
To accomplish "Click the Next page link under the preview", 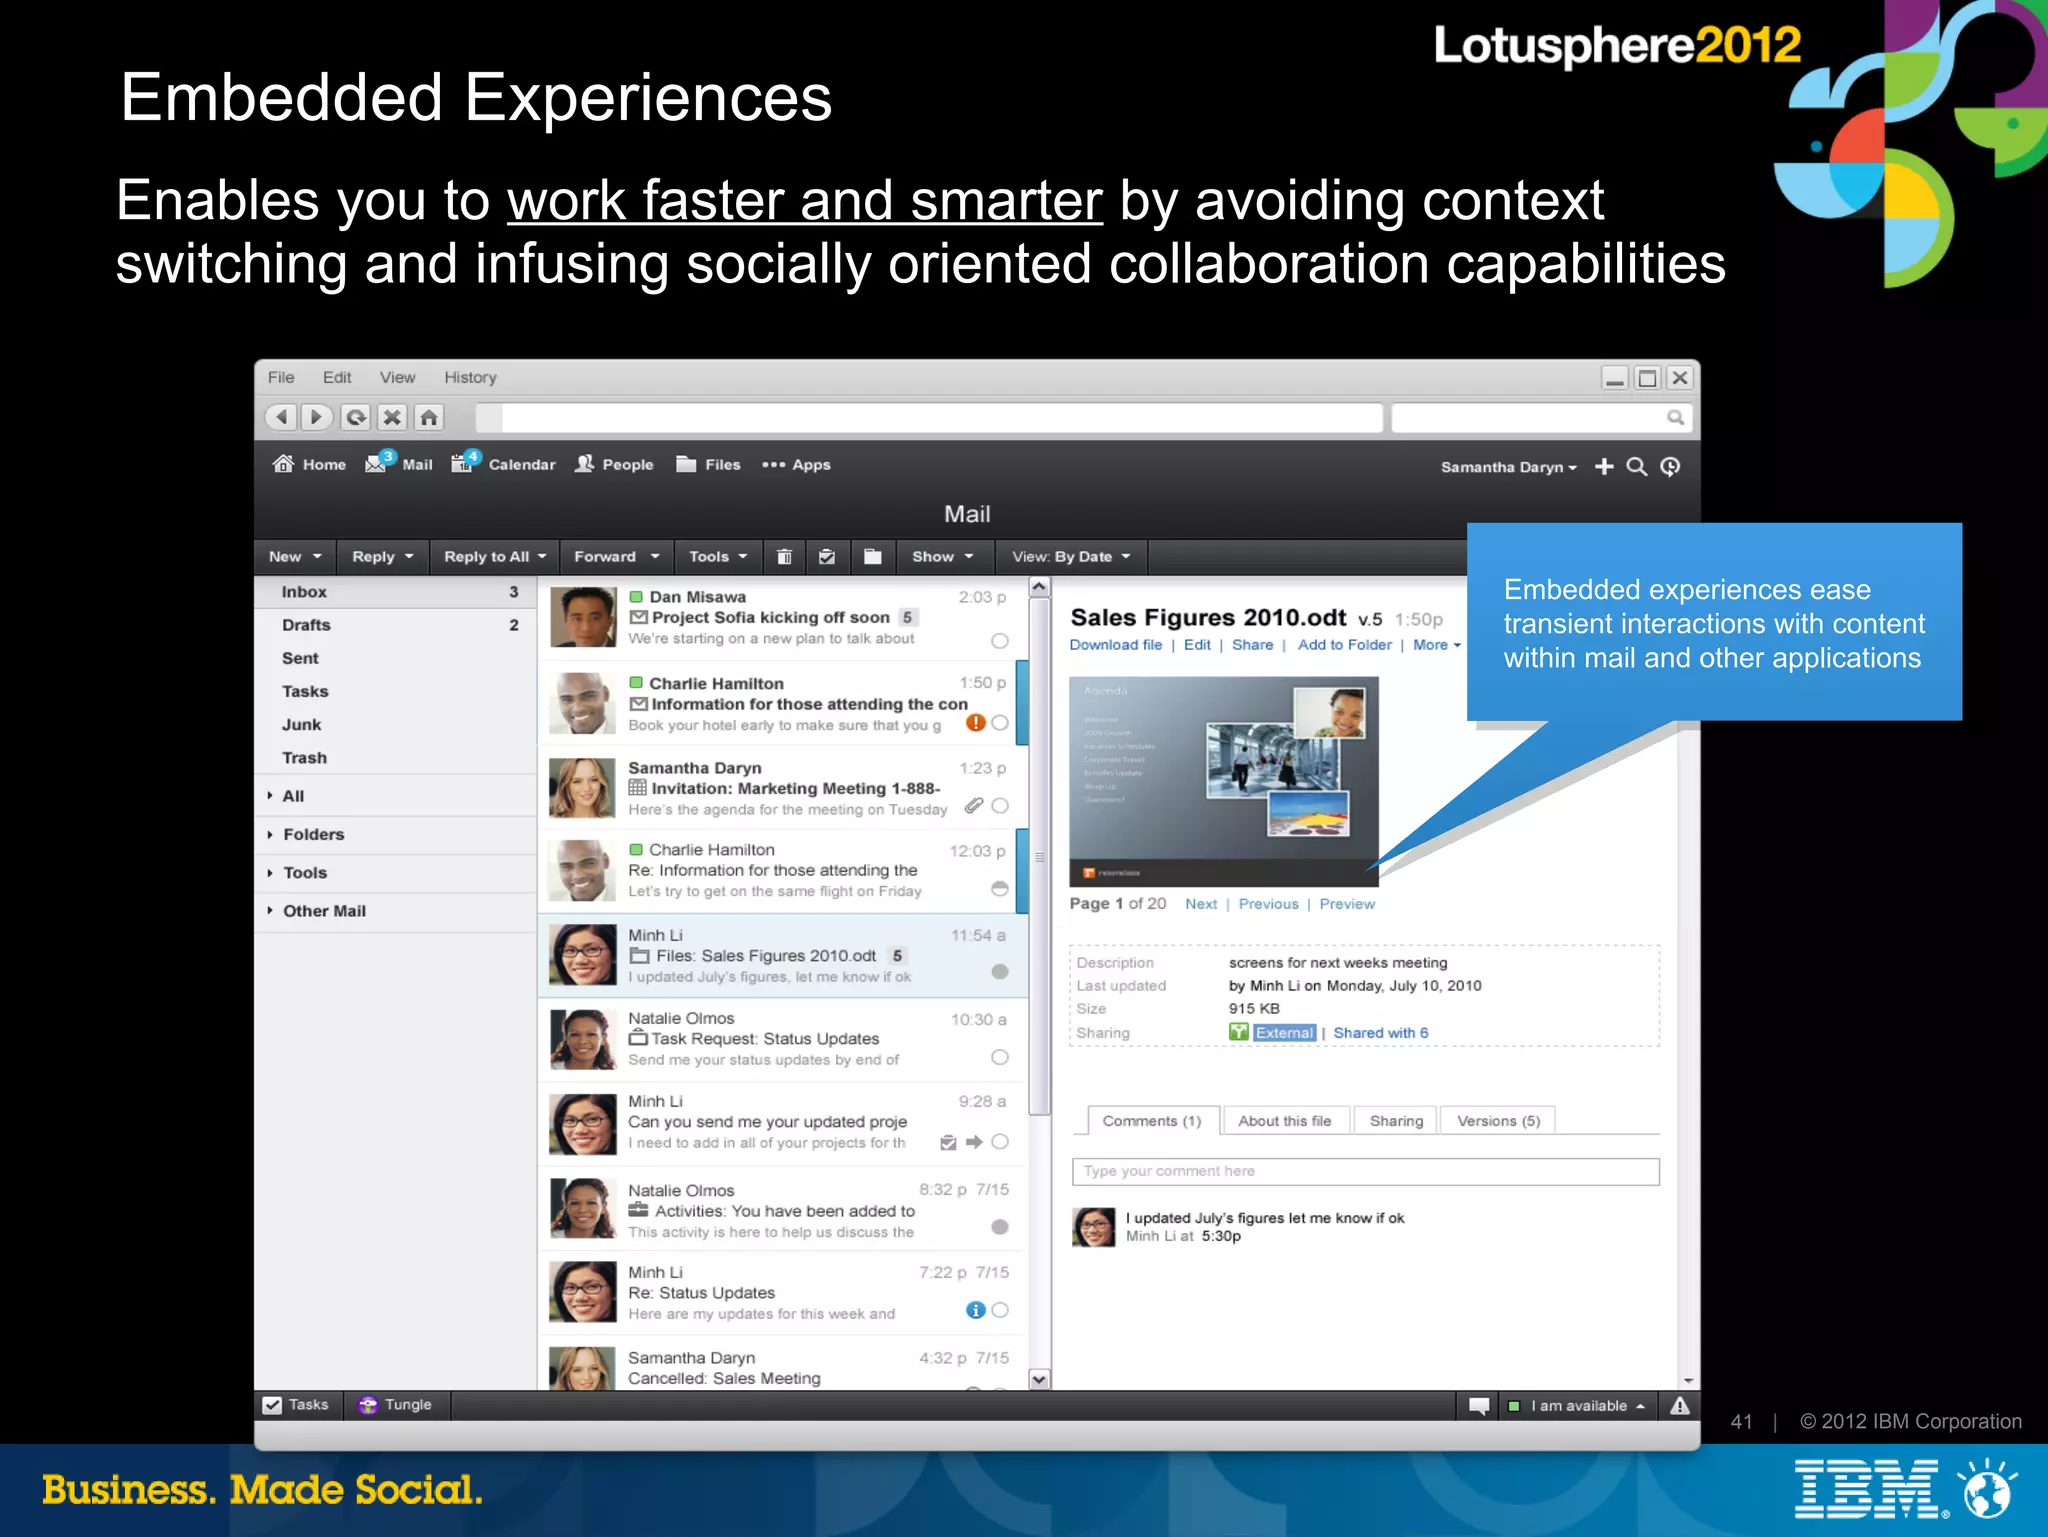I will pyautogui.click(x=1201, y=904).
